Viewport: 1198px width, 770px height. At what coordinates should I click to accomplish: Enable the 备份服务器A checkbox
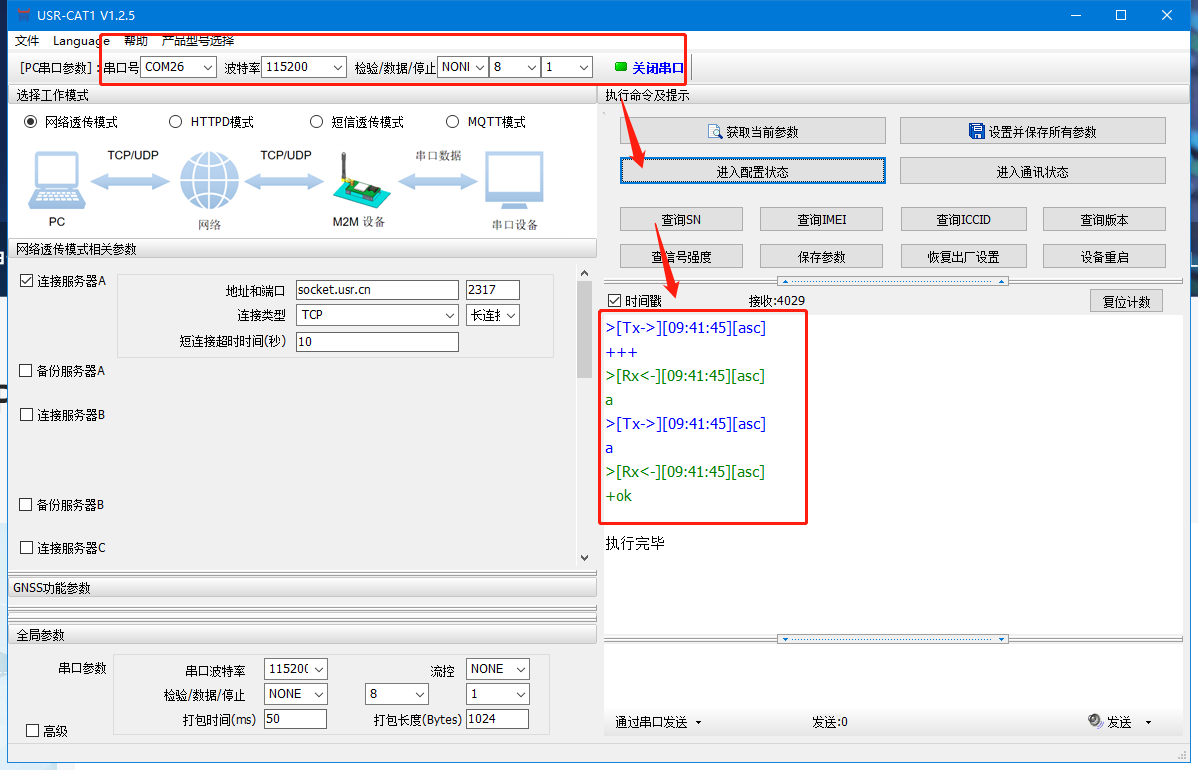[26, 371]
